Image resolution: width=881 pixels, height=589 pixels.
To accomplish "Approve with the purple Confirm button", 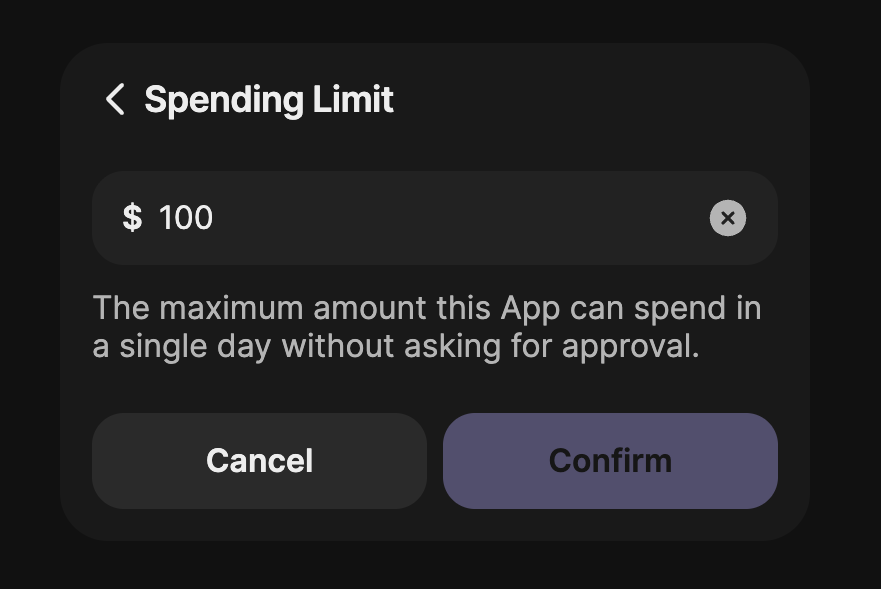I will pyautogui.click(x=610, y=460).
